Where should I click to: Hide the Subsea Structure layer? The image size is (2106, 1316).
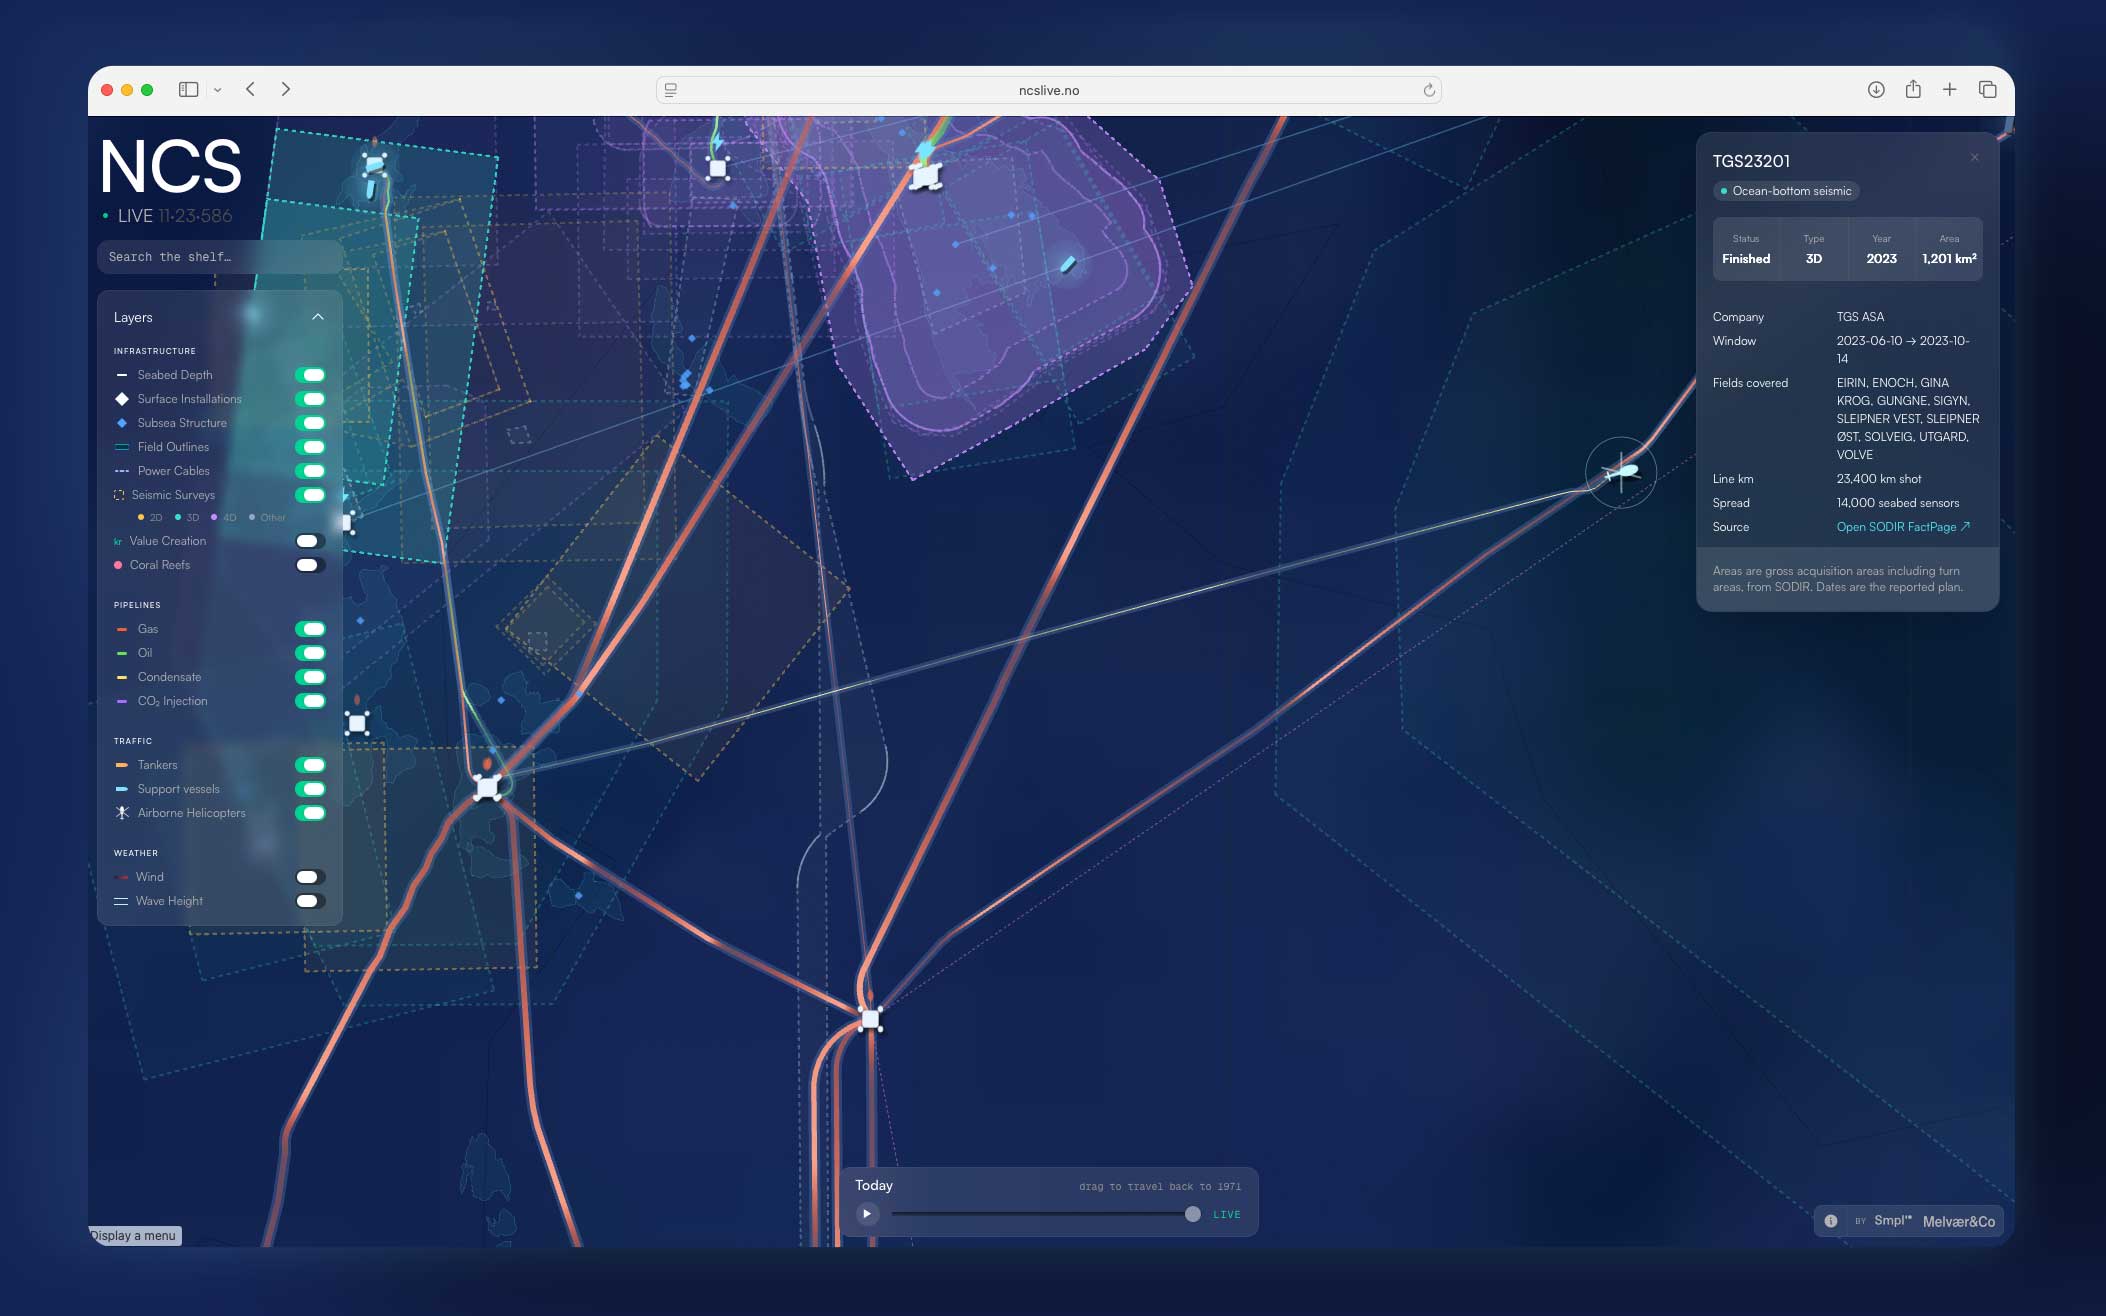(x=310, y=423)
